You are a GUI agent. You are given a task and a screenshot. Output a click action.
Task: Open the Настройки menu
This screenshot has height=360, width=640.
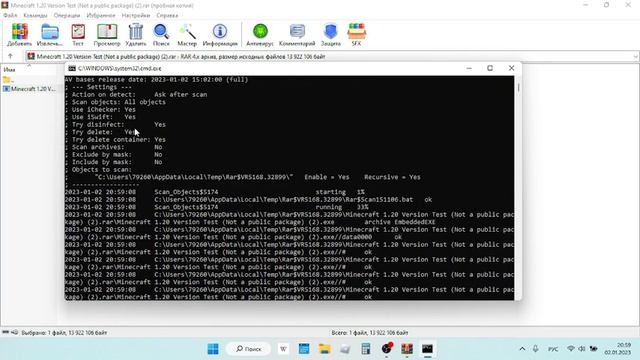136,16
